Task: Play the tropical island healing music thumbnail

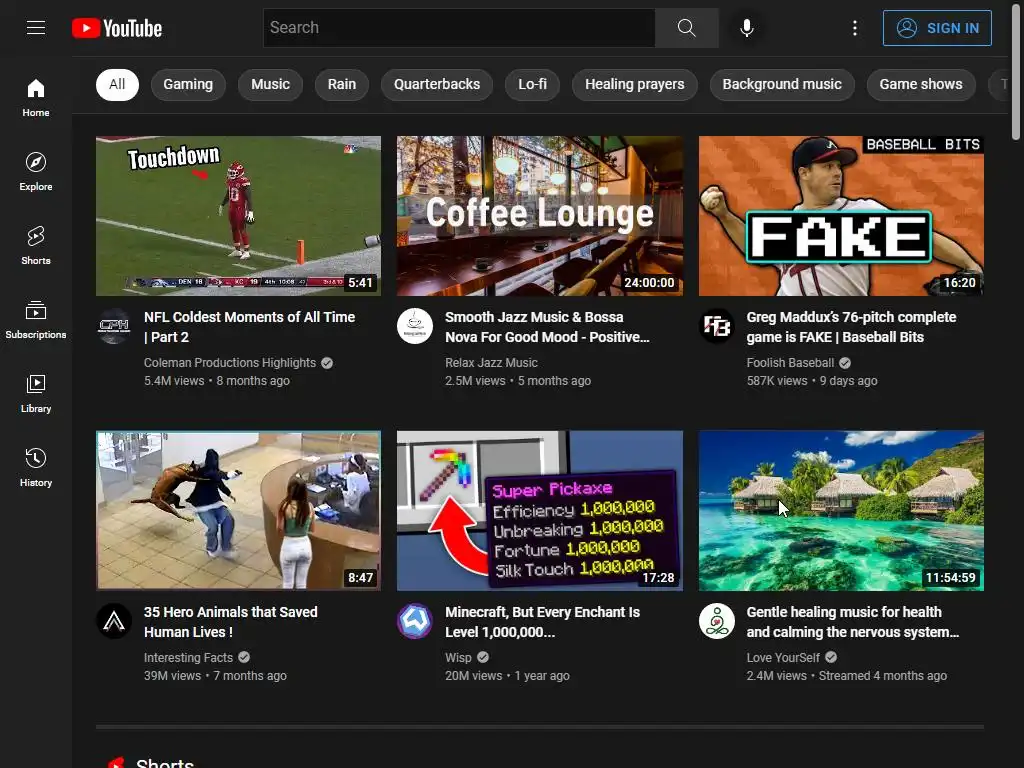Action: tap(841, 511)
